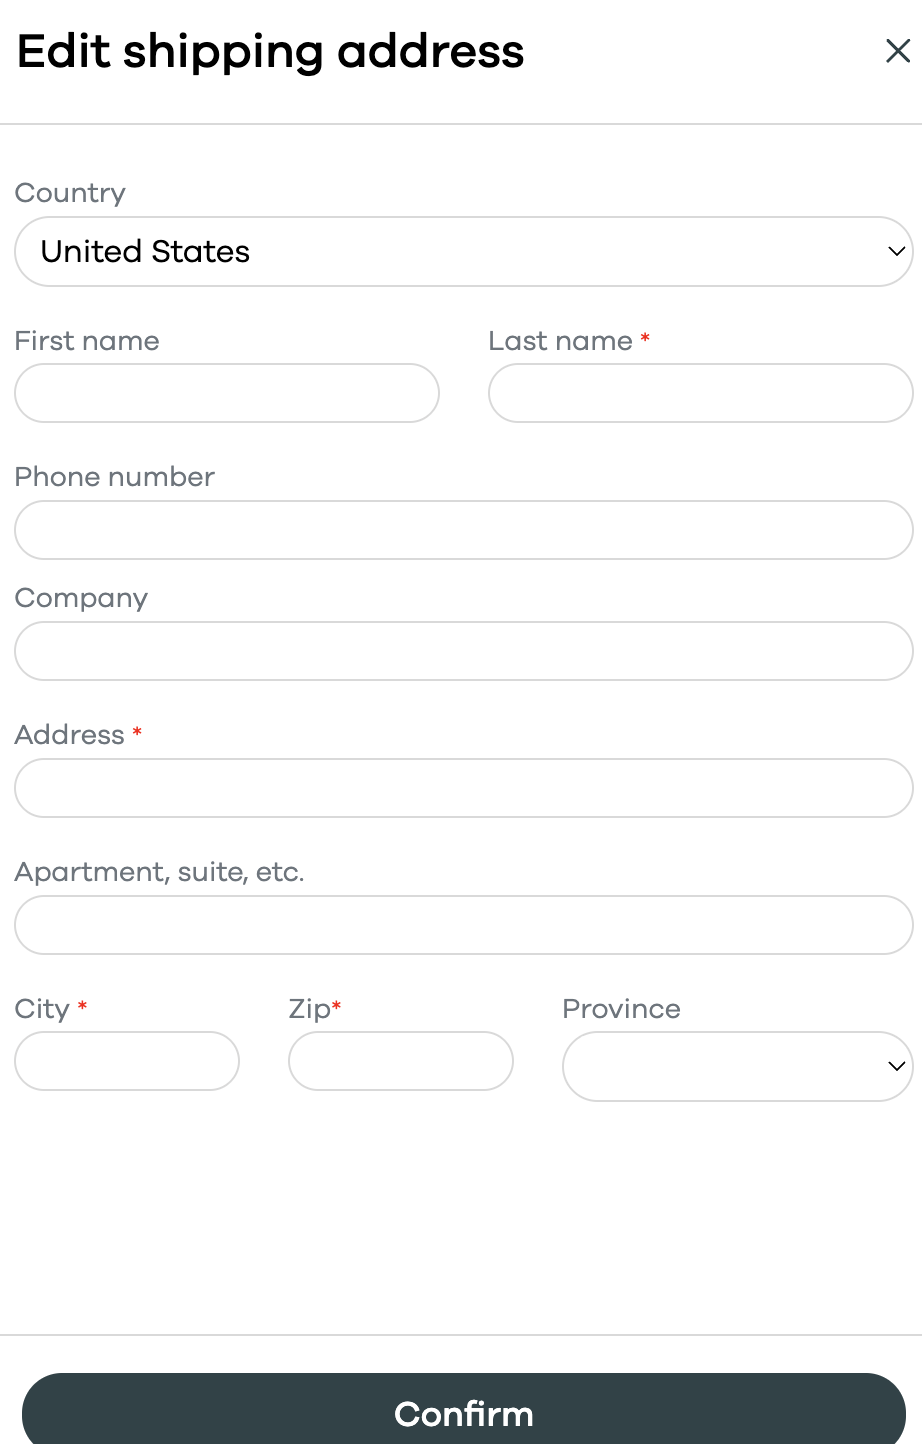
Task: Click the First name label text
Action: click(87, 341)
